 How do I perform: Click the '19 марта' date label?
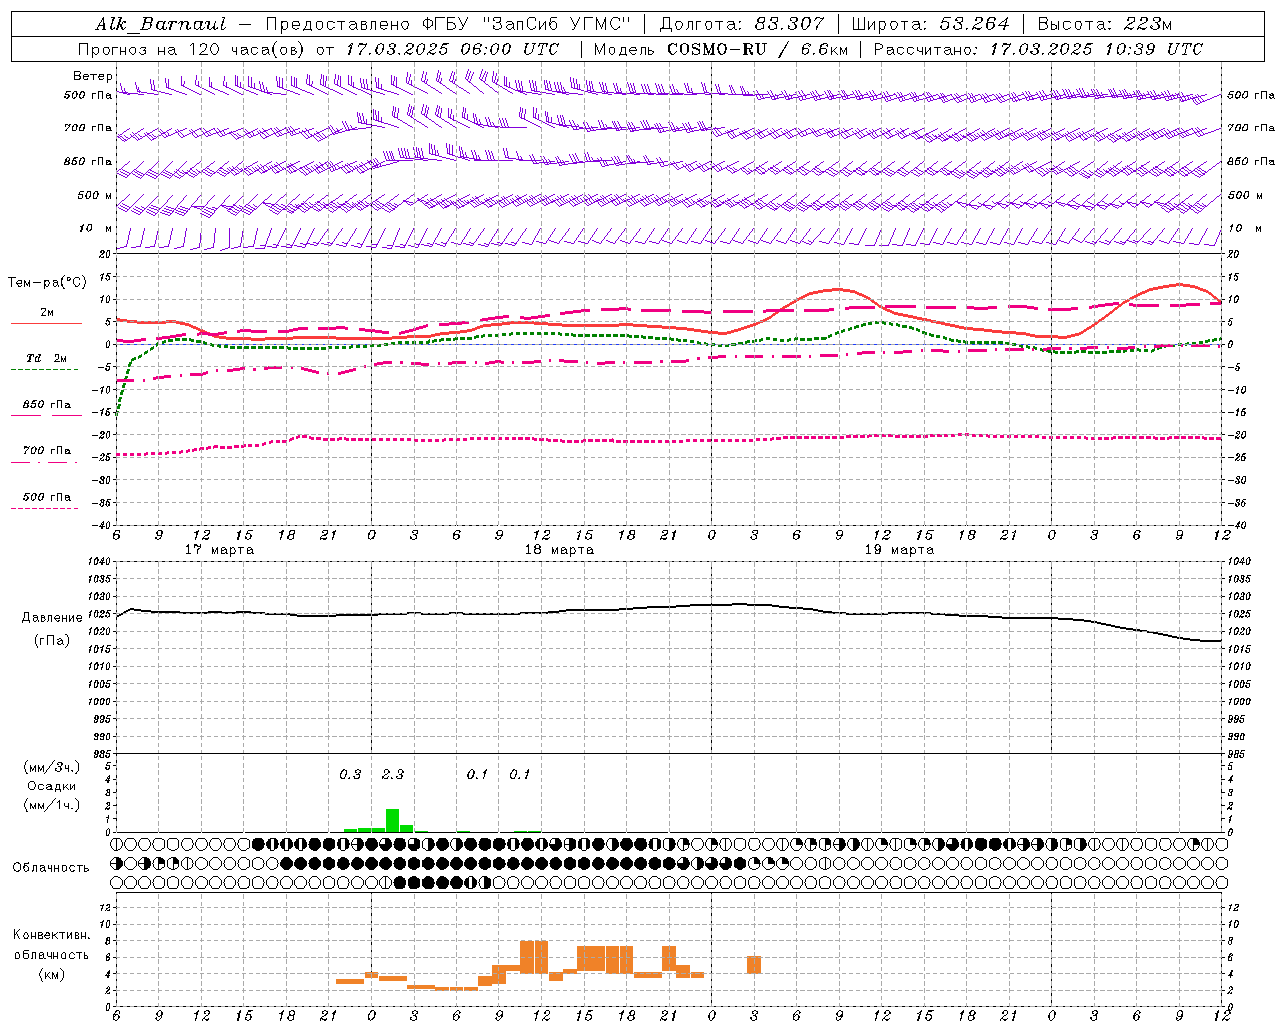(x=899, y=550)
